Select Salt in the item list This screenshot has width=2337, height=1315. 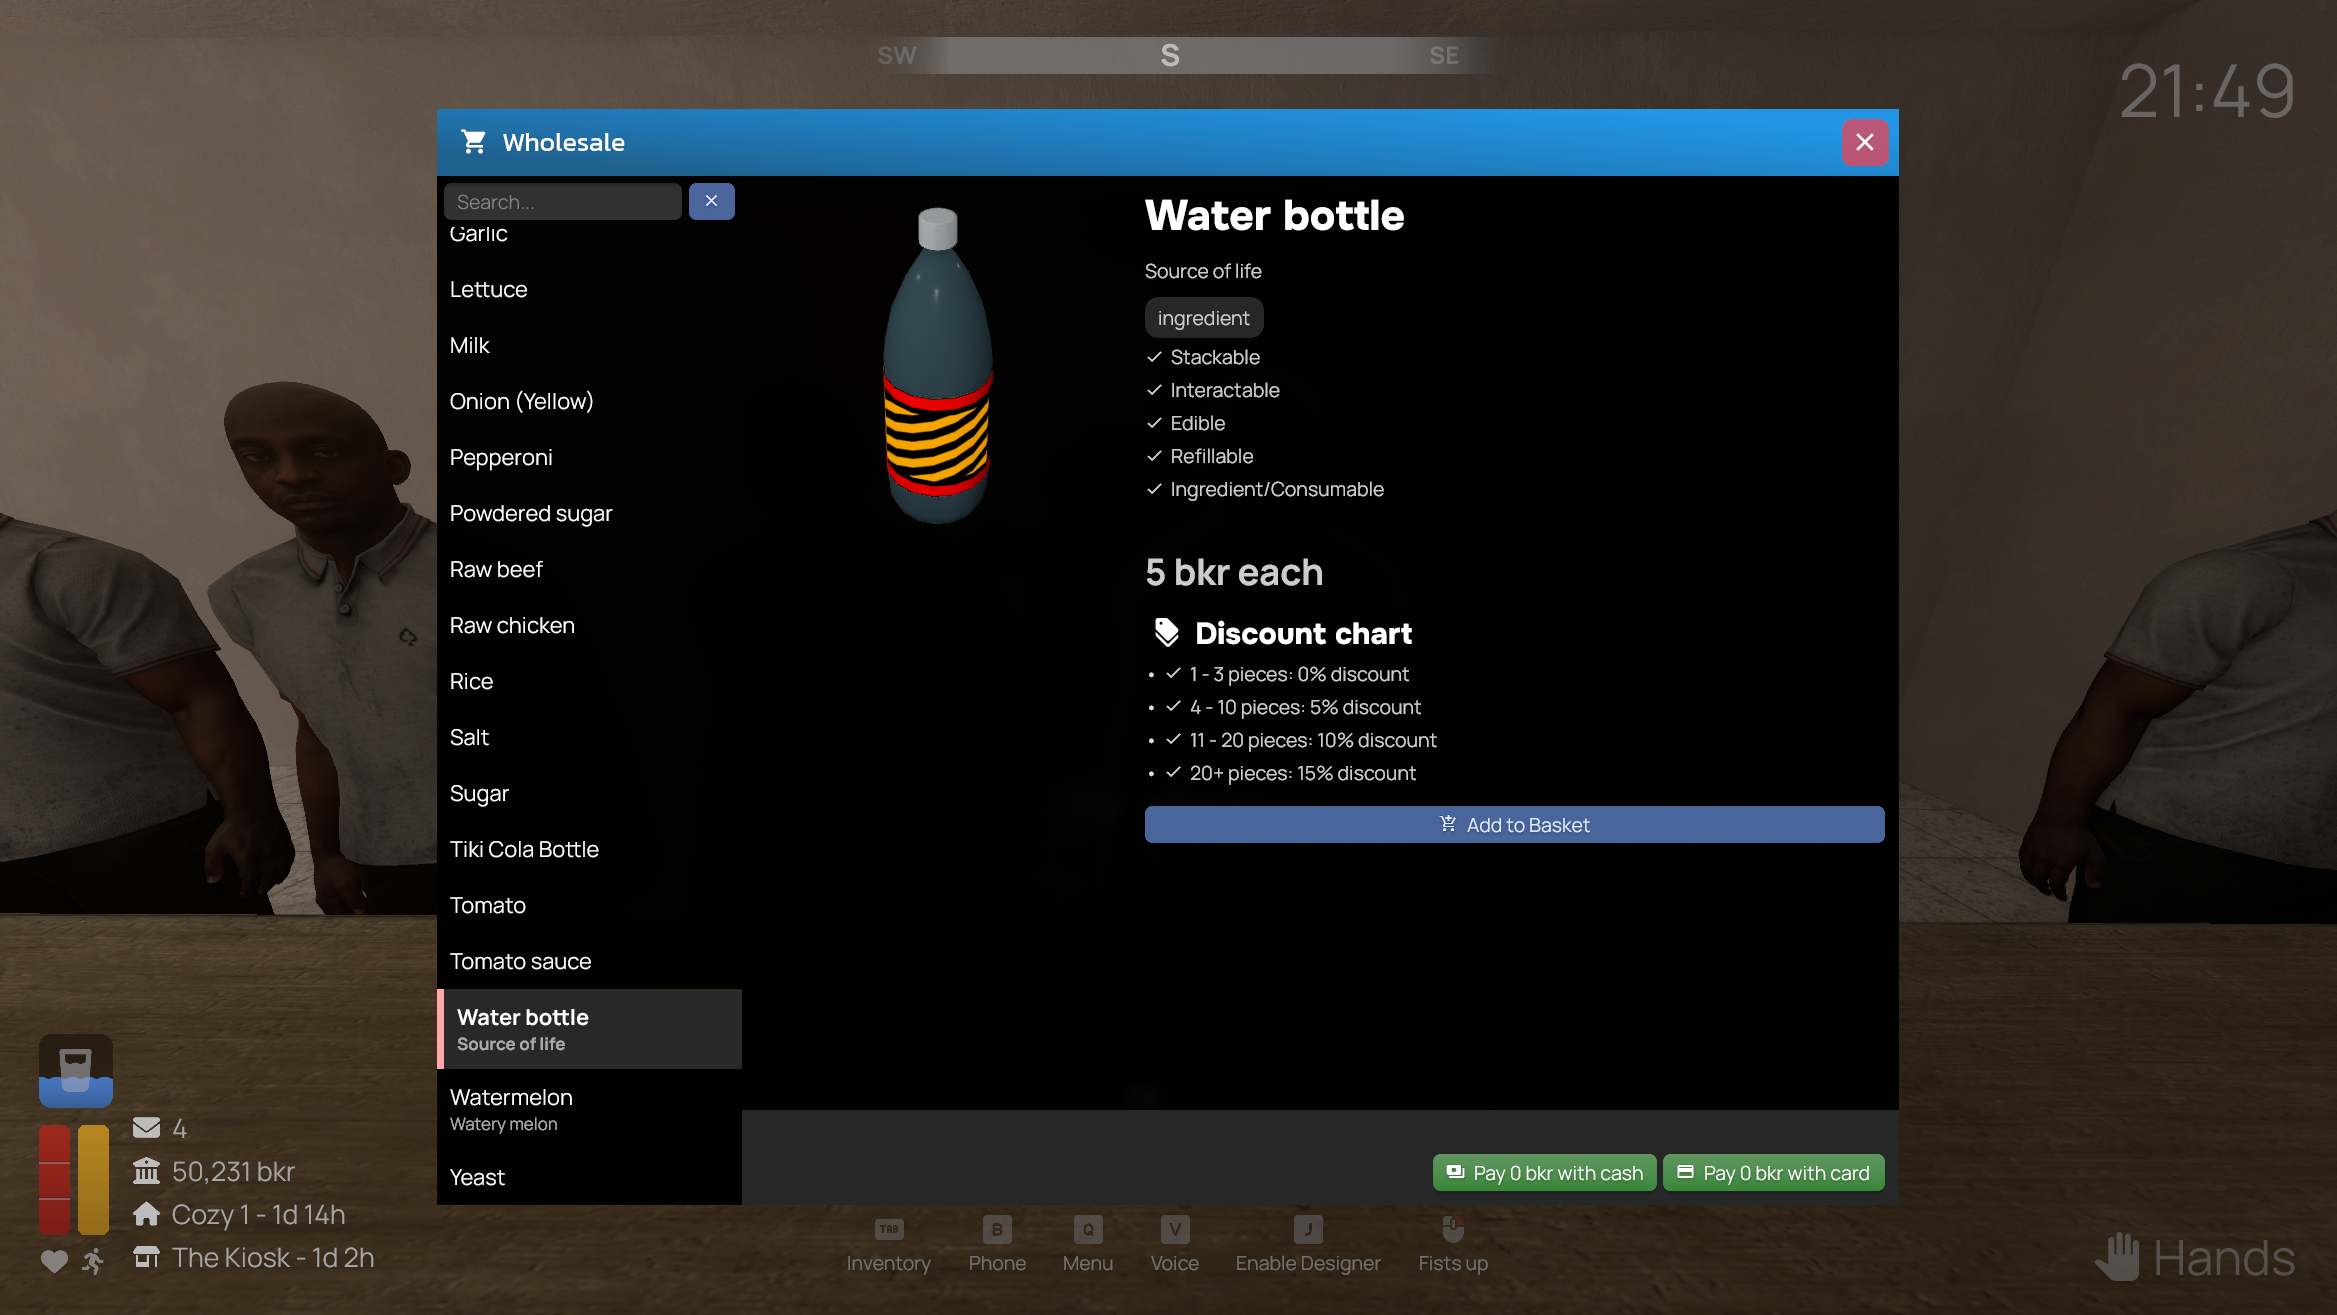tap(589, 737)
